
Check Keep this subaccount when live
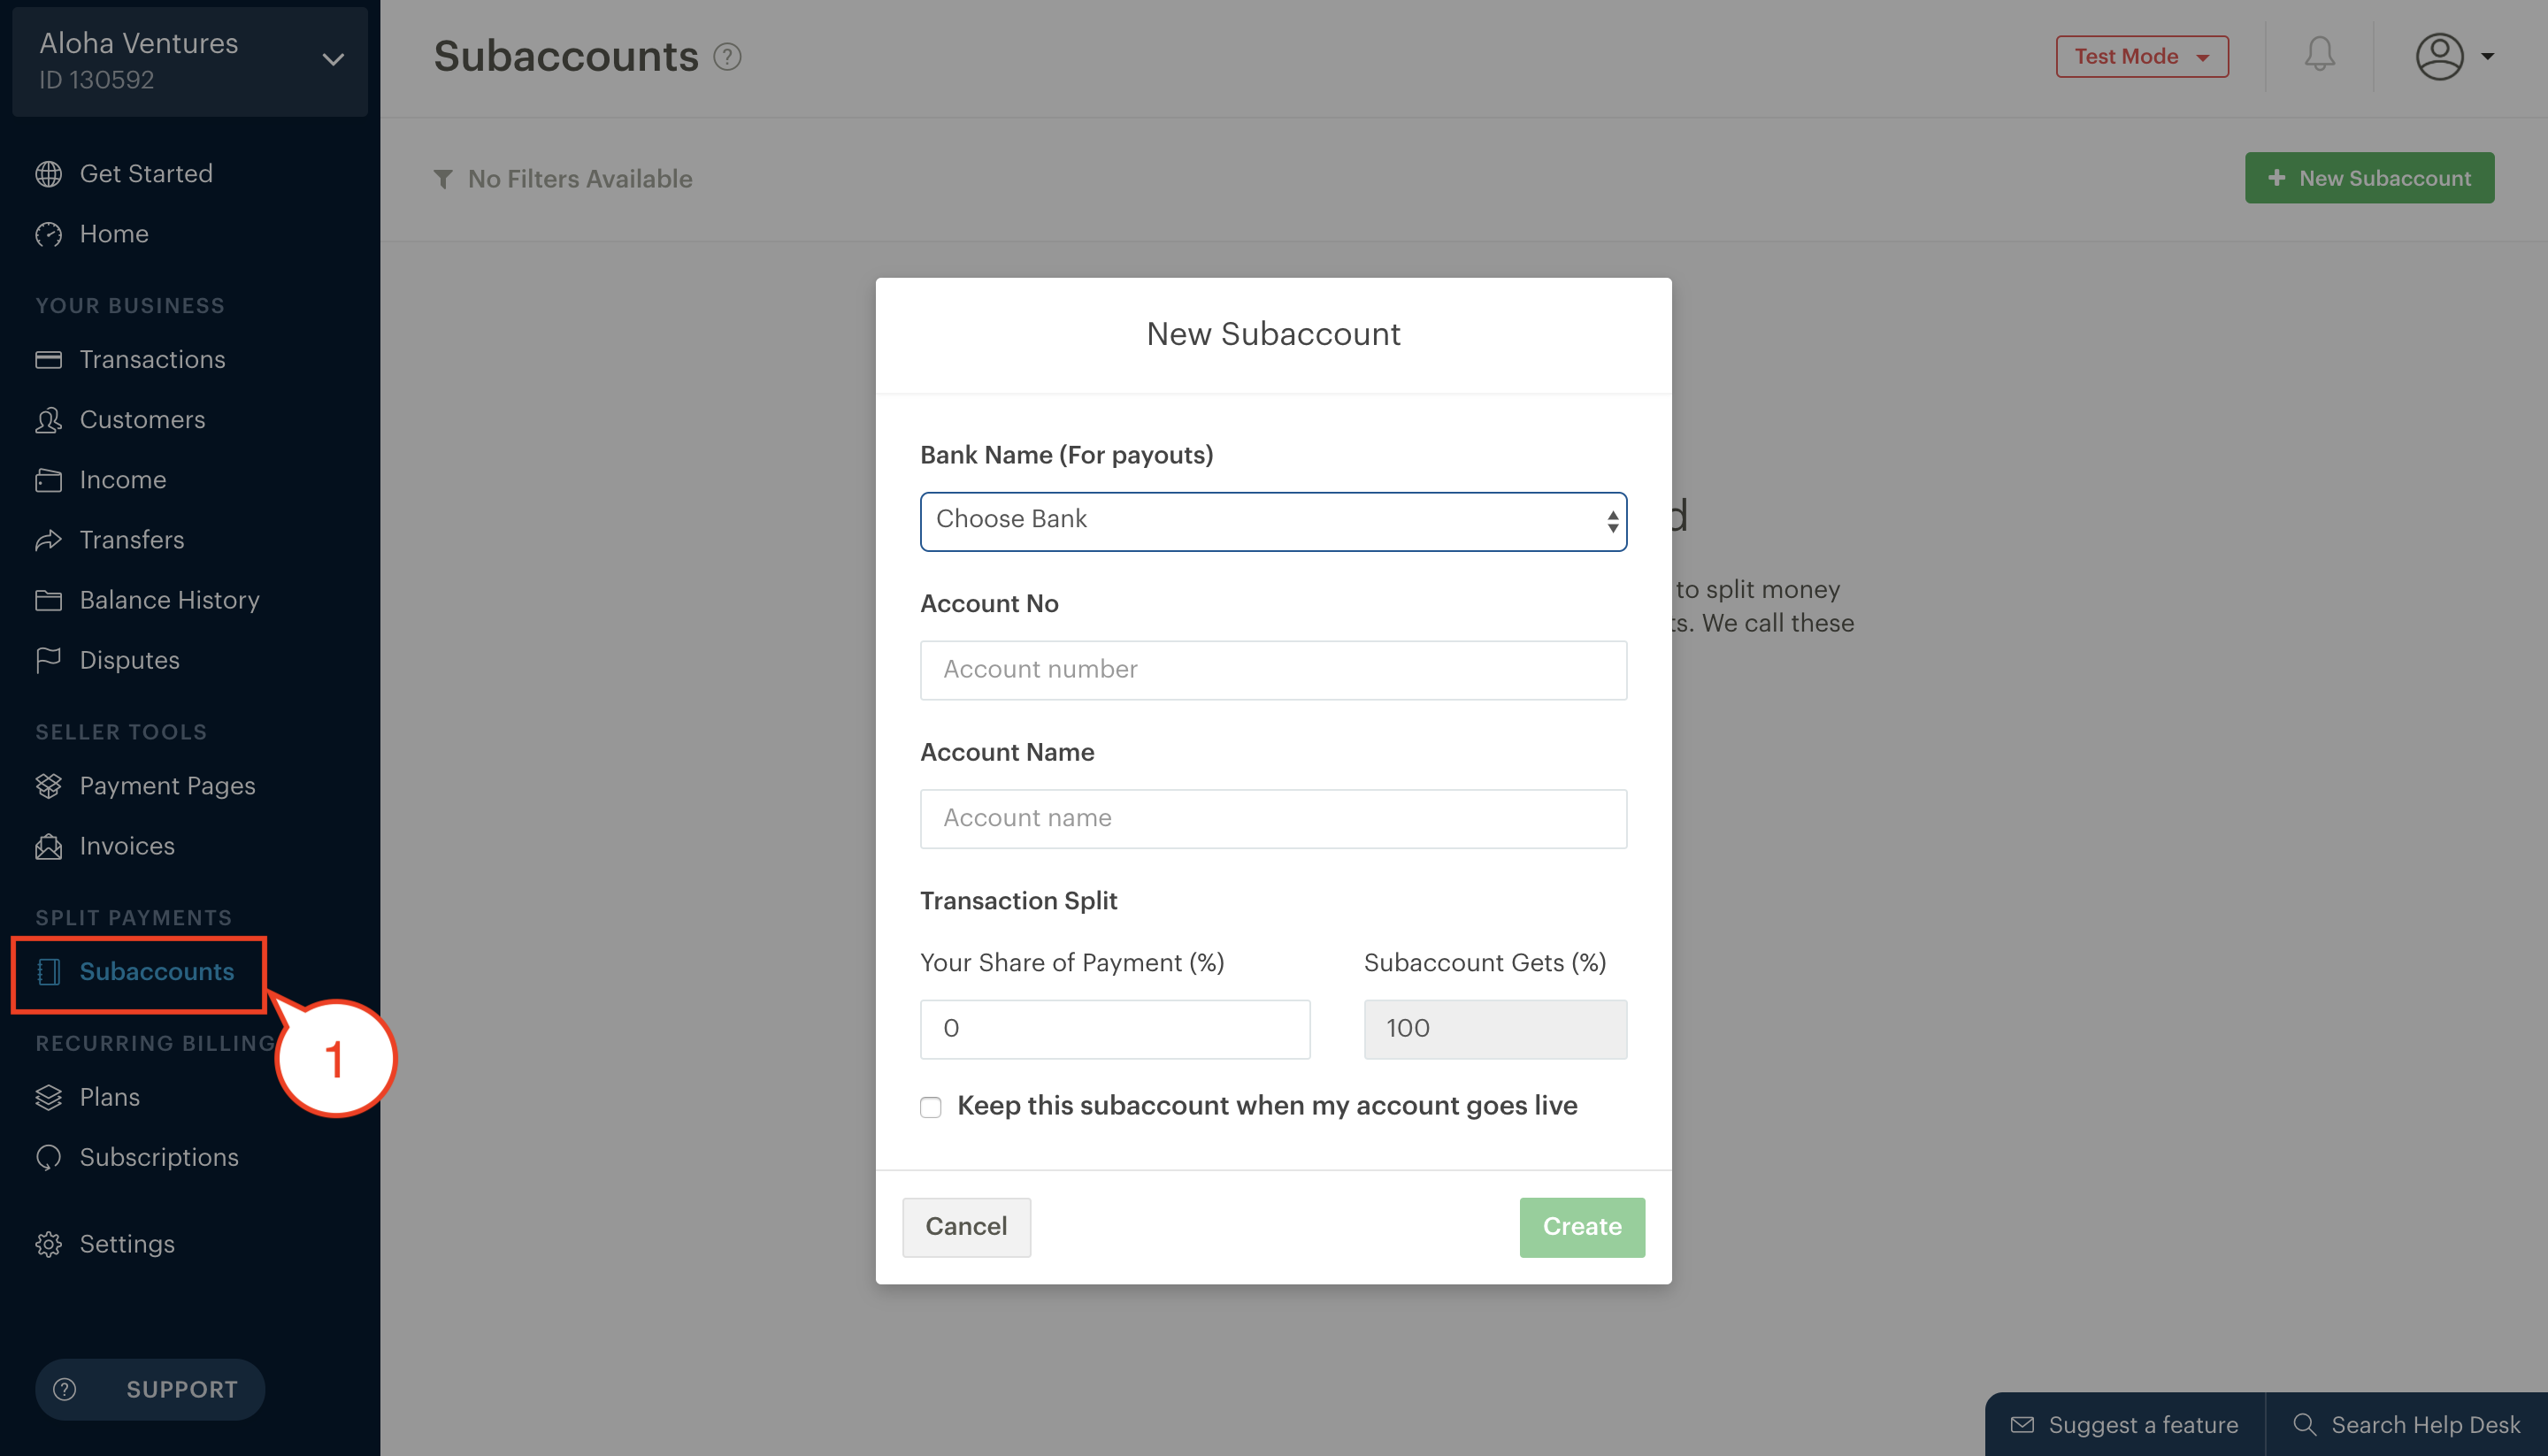coord(931,1107)
